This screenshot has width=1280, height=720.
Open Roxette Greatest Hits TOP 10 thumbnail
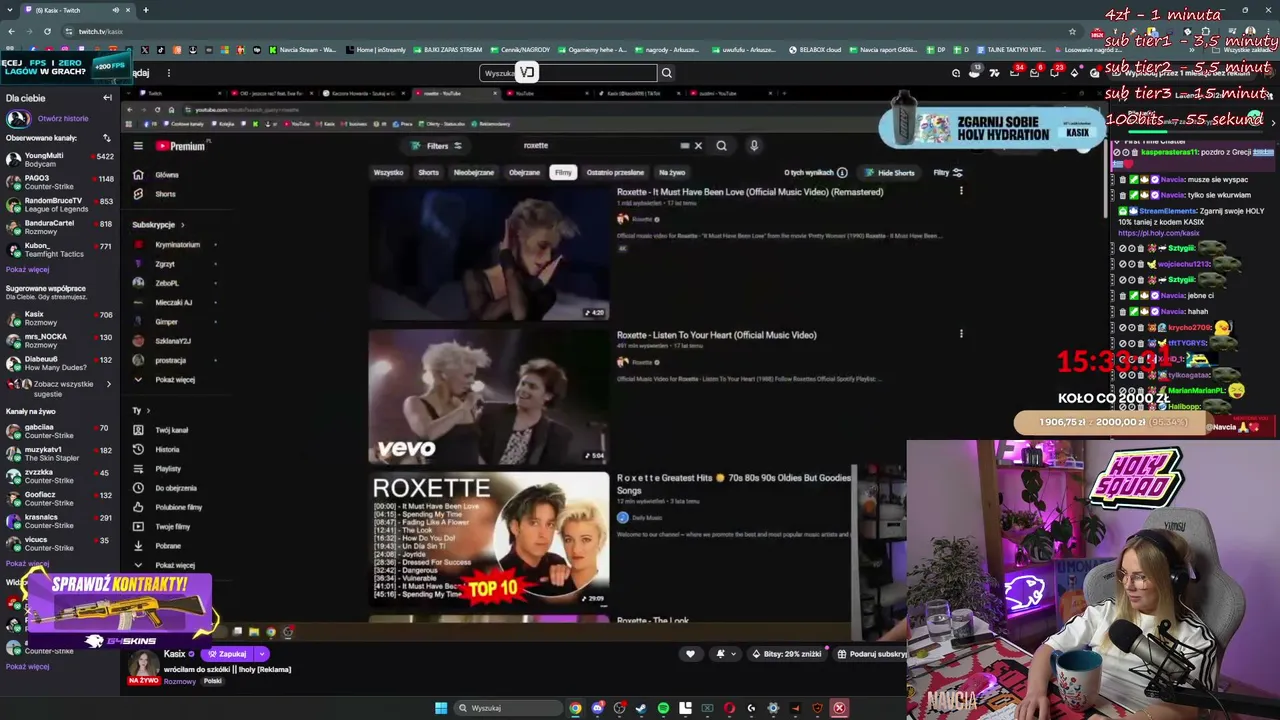[x=489, y=539]
